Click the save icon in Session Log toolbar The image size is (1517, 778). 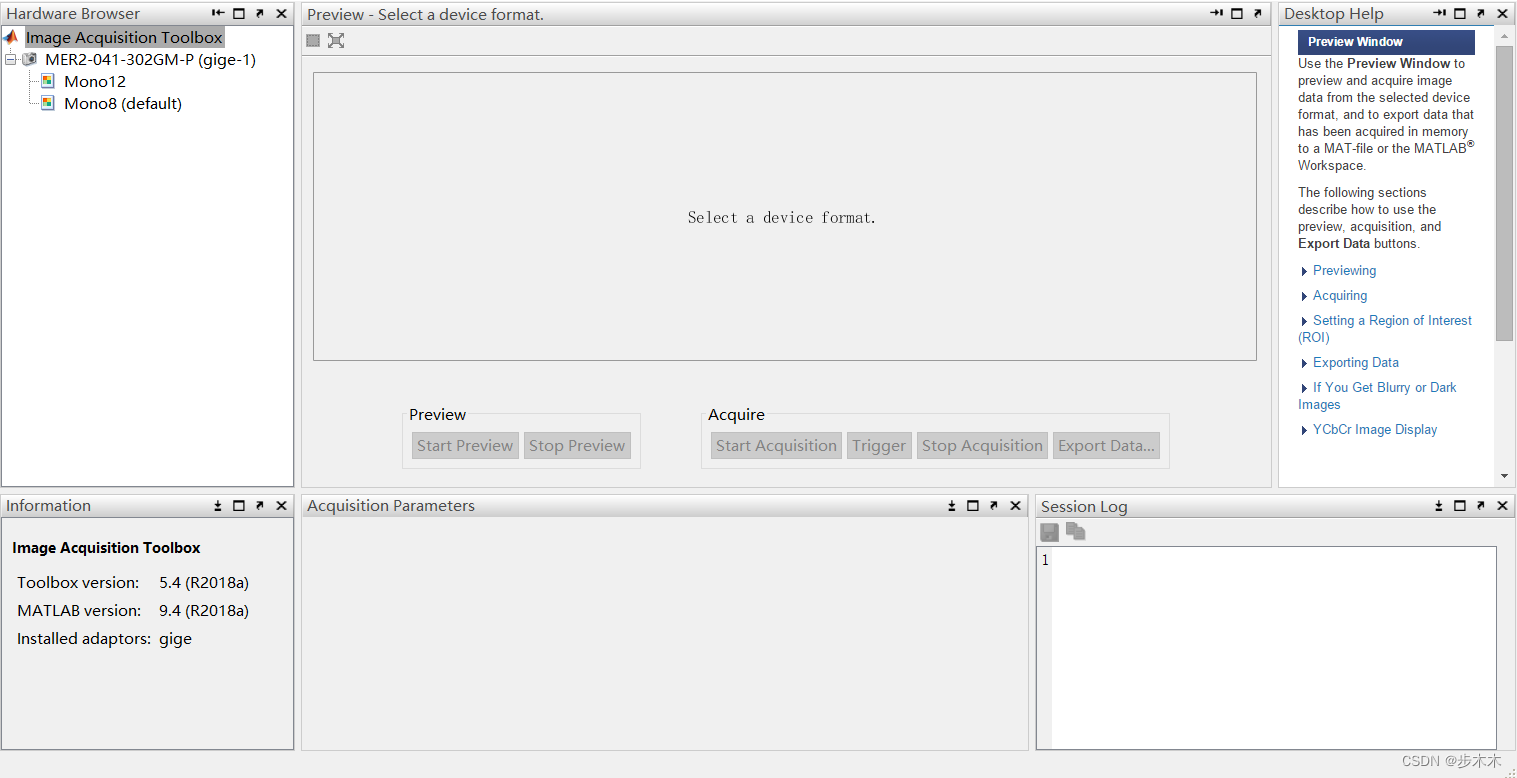coord(1050,532)
